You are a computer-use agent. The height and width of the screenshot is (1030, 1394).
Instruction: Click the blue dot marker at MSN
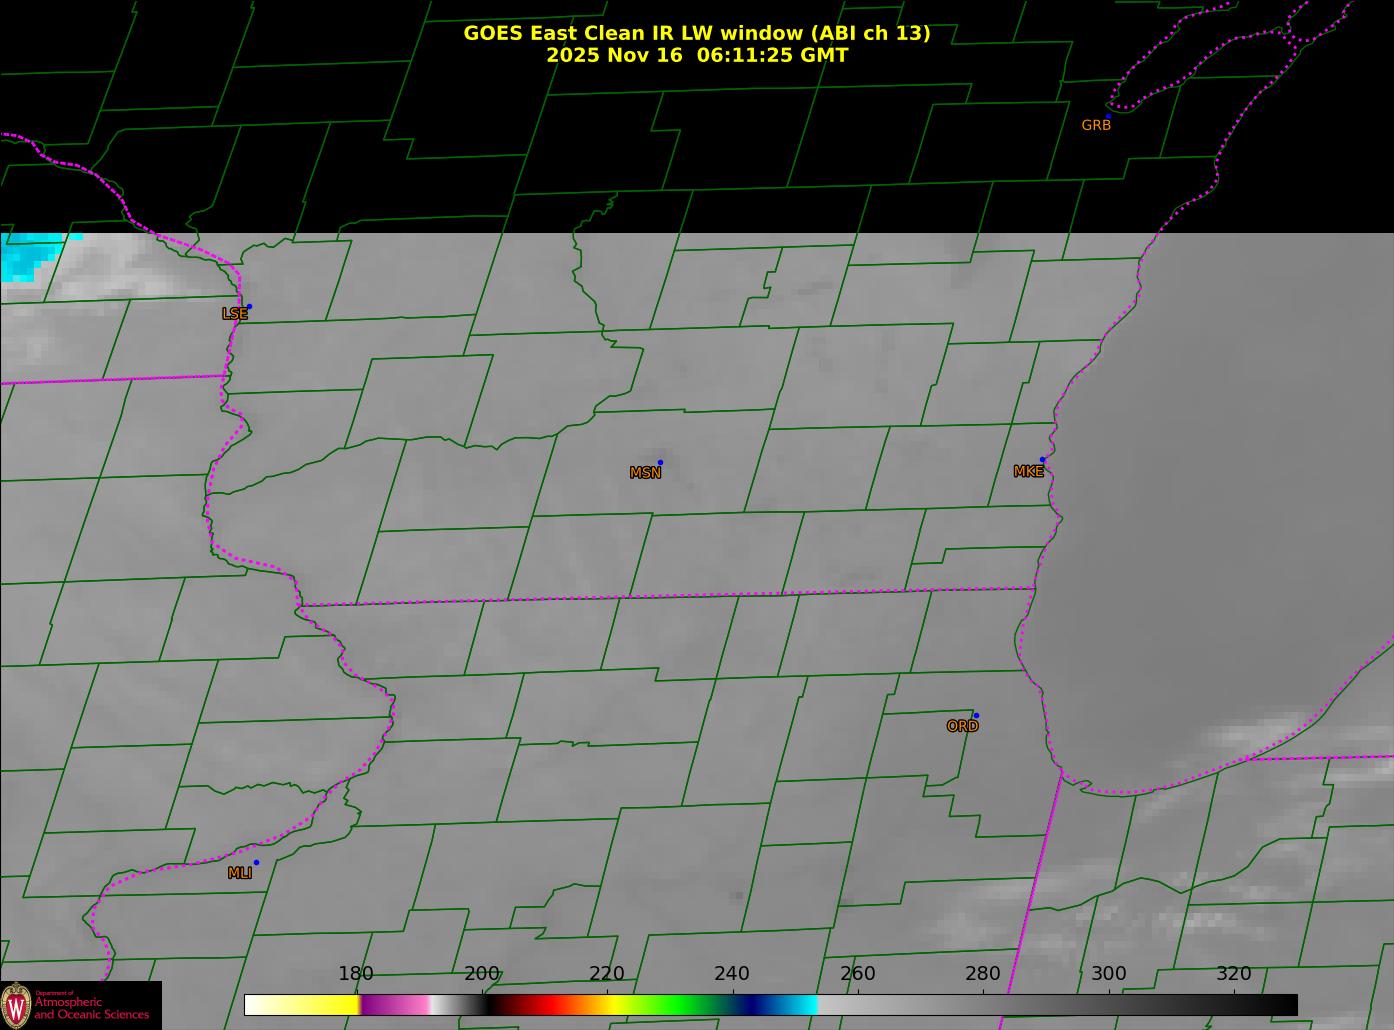click(x=660, y=462)
